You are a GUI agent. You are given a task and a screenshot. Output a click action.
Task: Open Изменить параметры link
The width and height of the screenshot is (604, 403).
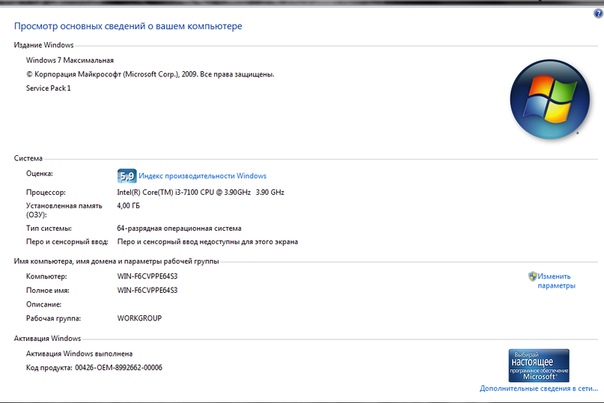click(x=556, y=281)
